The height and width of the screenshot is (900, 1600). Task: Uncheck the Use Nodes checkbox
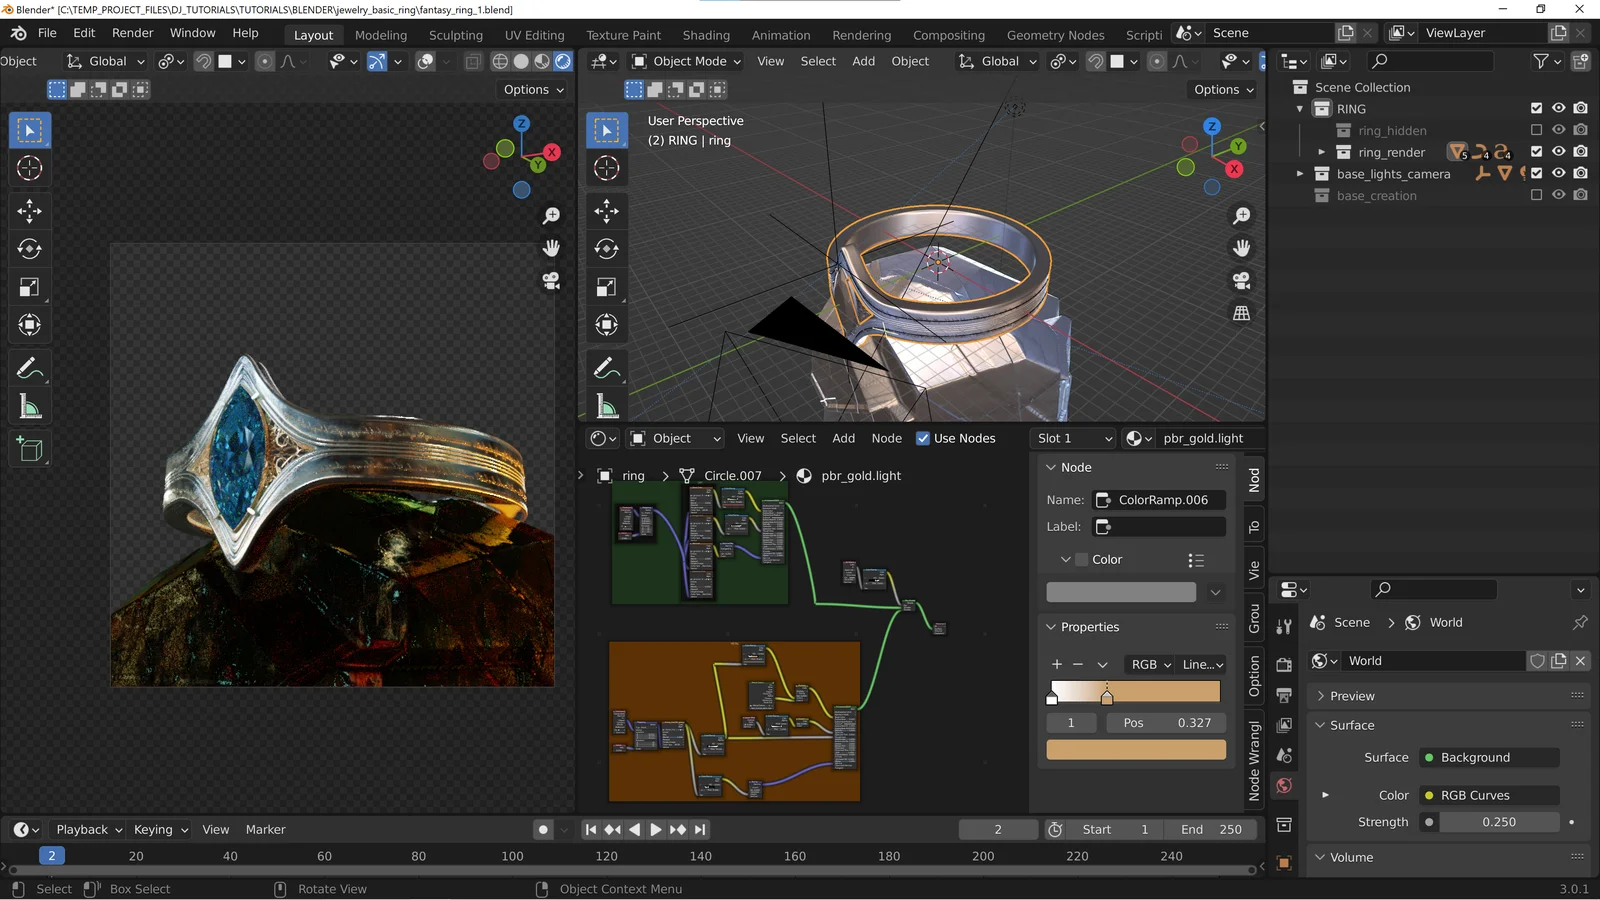click(x=922, y=438)
